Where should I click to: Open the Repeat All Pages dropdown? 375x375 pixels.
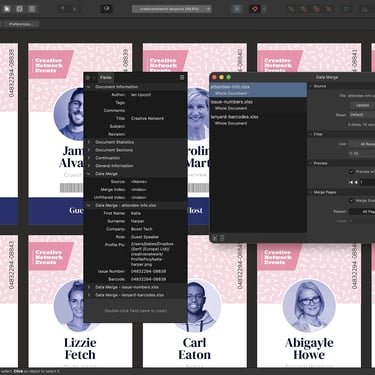(362, 211)
